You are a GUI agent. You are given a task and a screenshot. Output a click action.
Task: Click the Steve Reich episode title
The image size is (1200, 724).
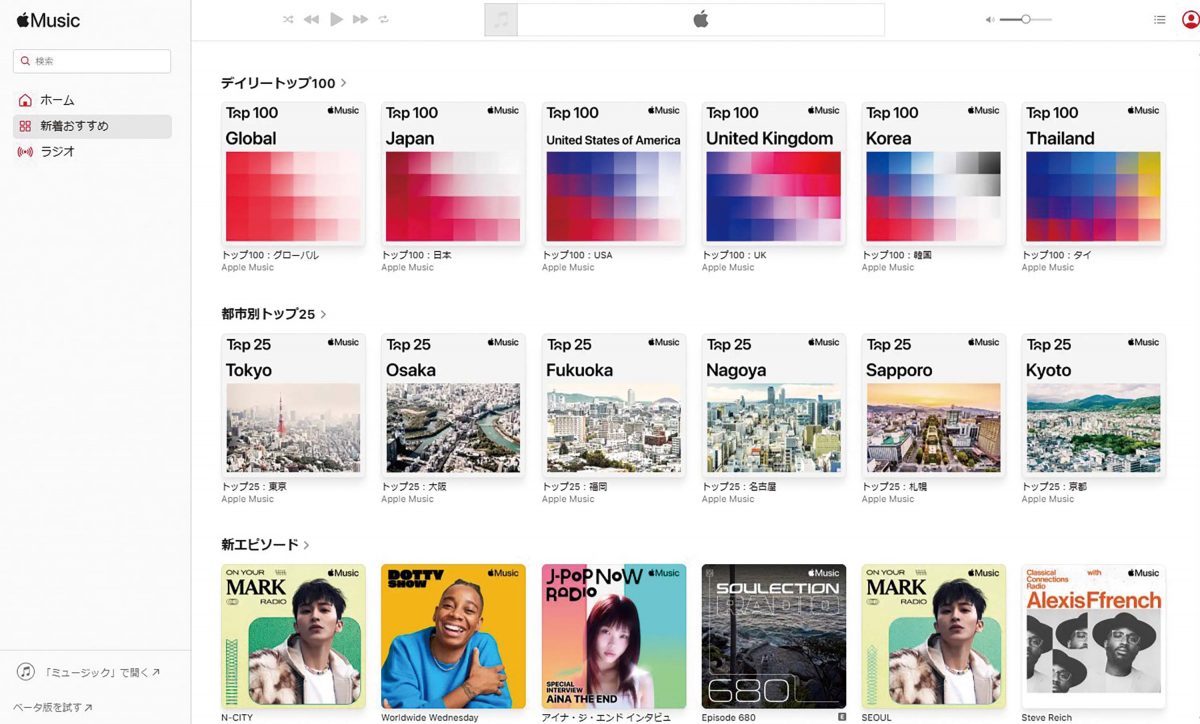(x=1046, y=718)
